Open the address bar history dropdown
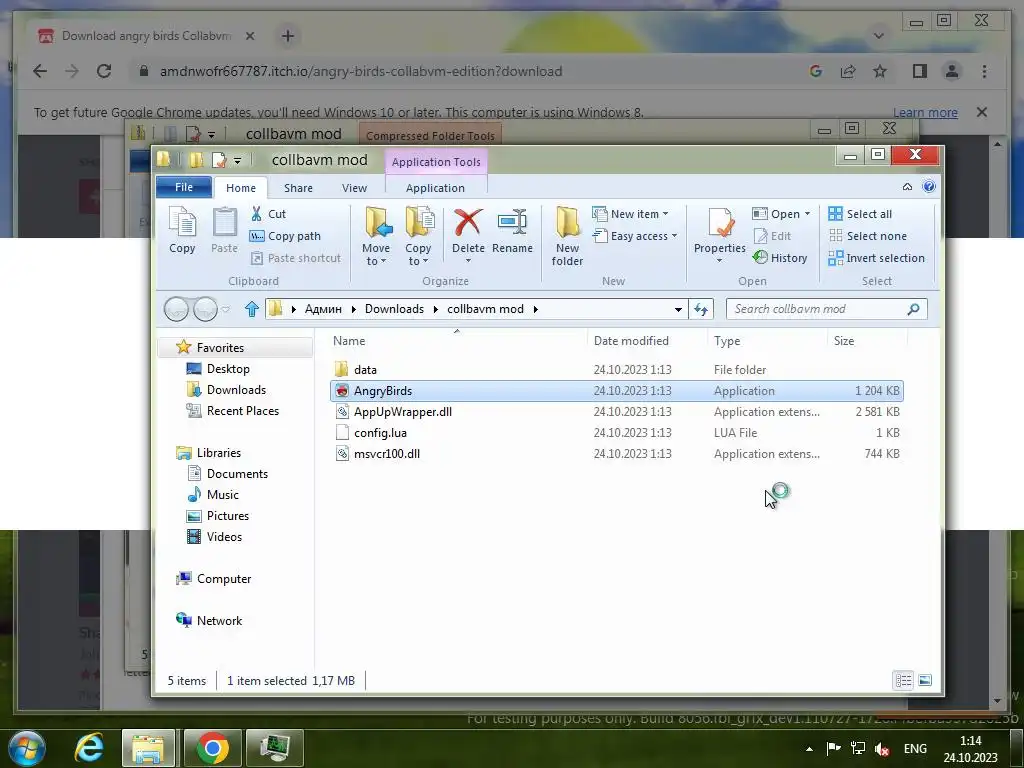Viewport: 1024px width, 768px height. coord(678,309)
